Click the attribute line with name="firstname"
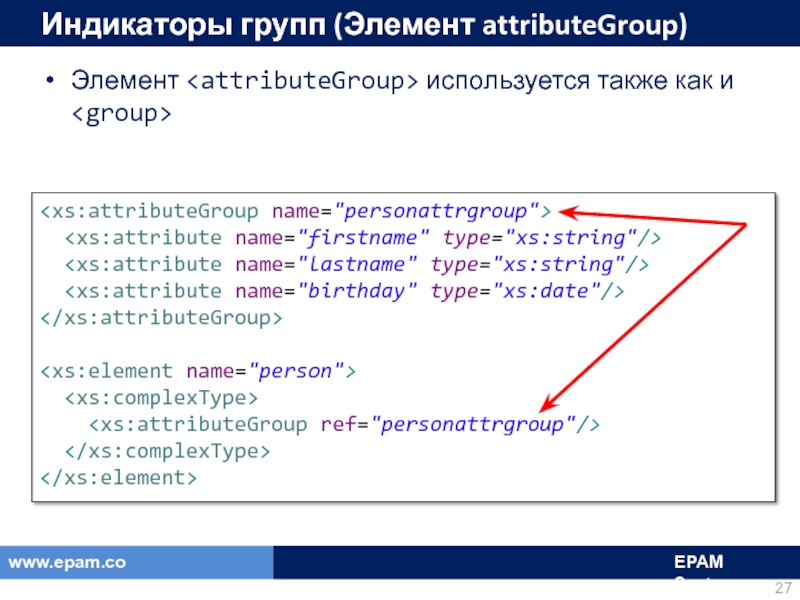The width and height of the screenshot is (800, 600). (x=363, y=238)
